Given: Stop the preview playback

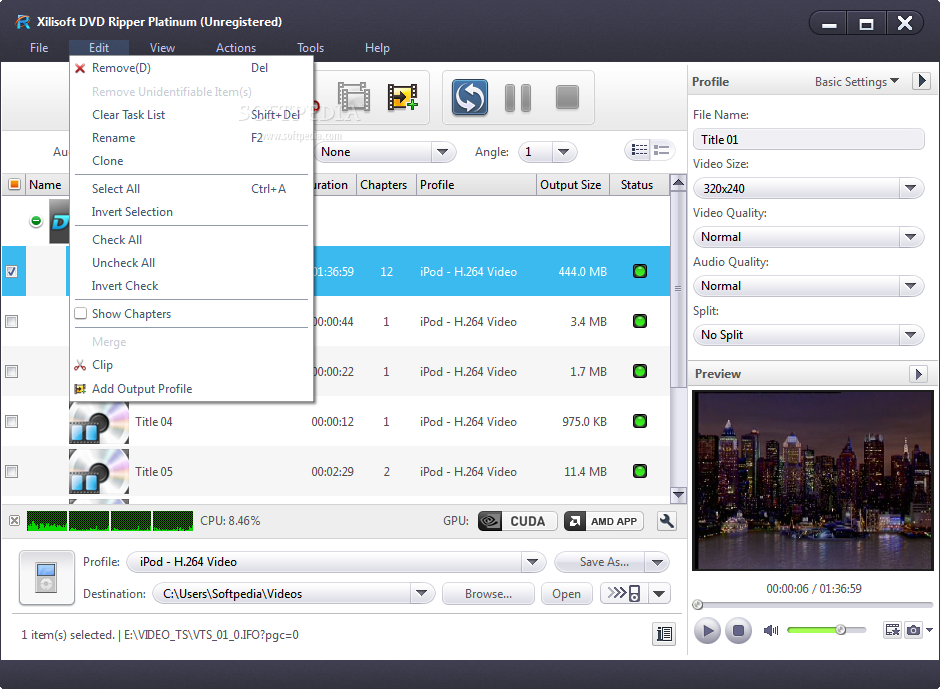Looking at the screenshot, I should (739, 630).
